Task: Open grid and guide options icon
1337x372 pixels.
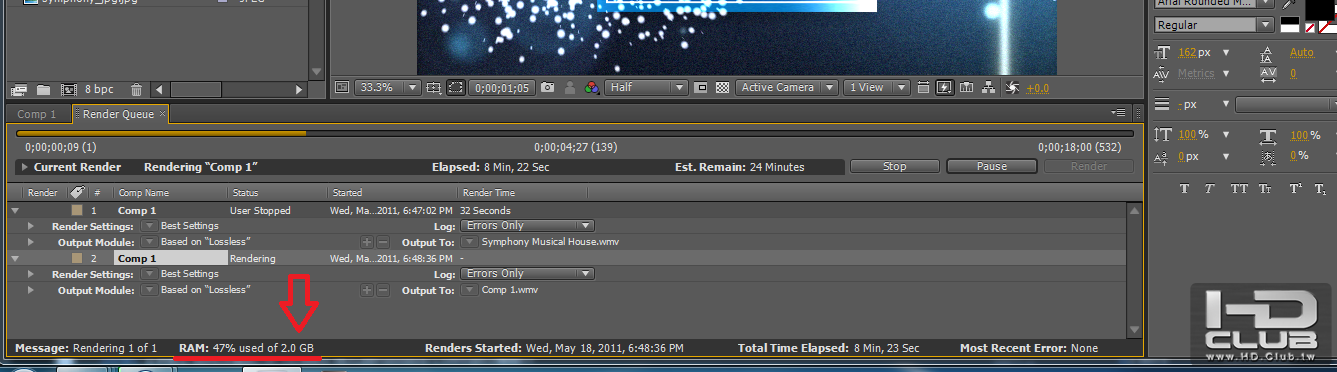Action: pos(433,88)
